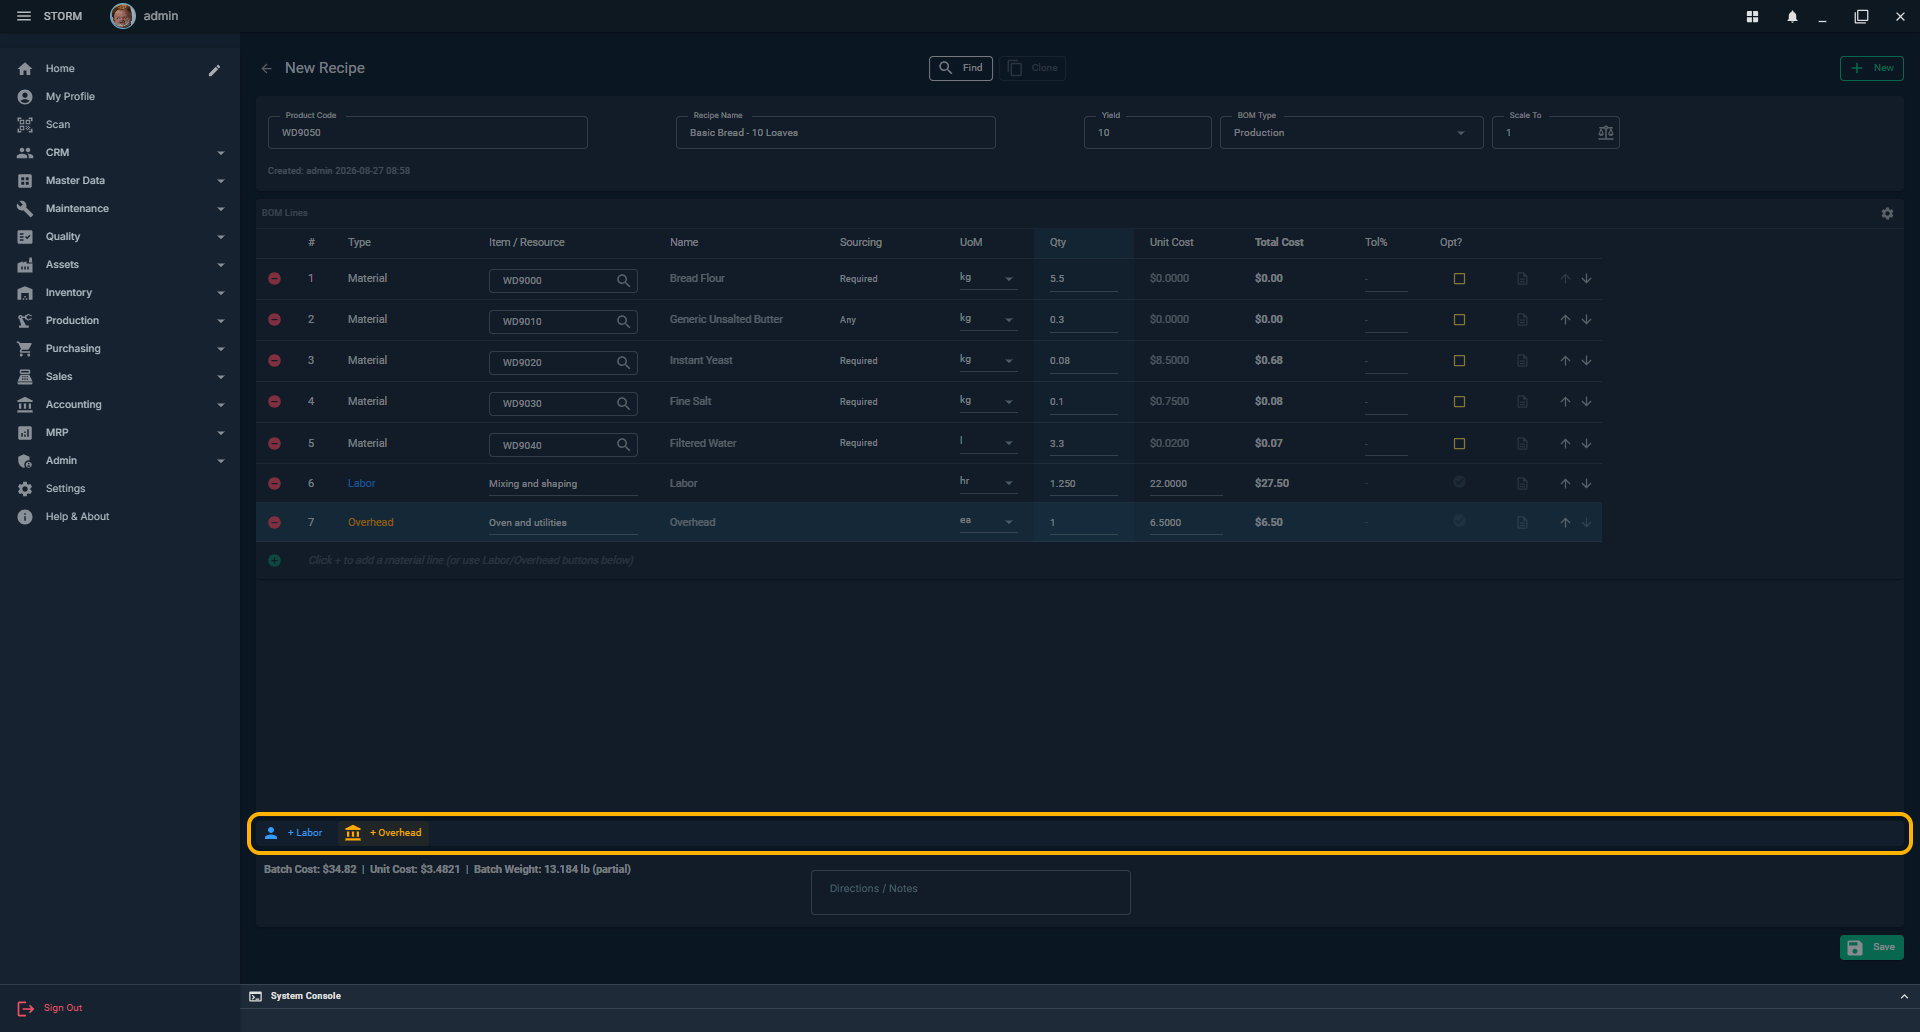
Task: Search item lookup for WD9040
Action: coord(623,445)
